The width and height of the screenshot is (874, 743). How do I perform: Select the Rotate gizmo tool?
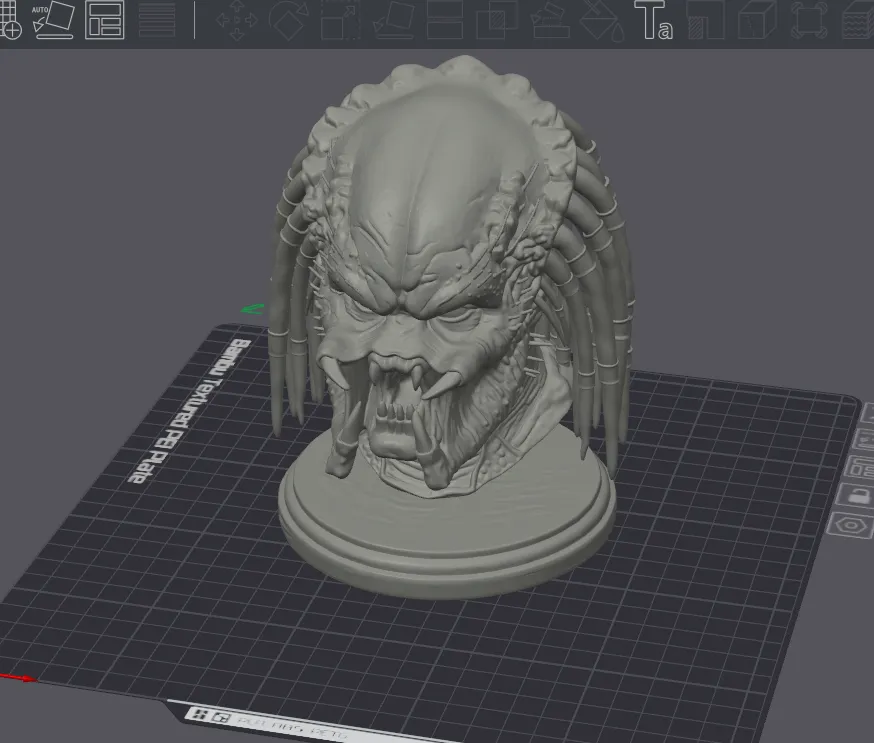pyautogui.click(x=289, y=20)
